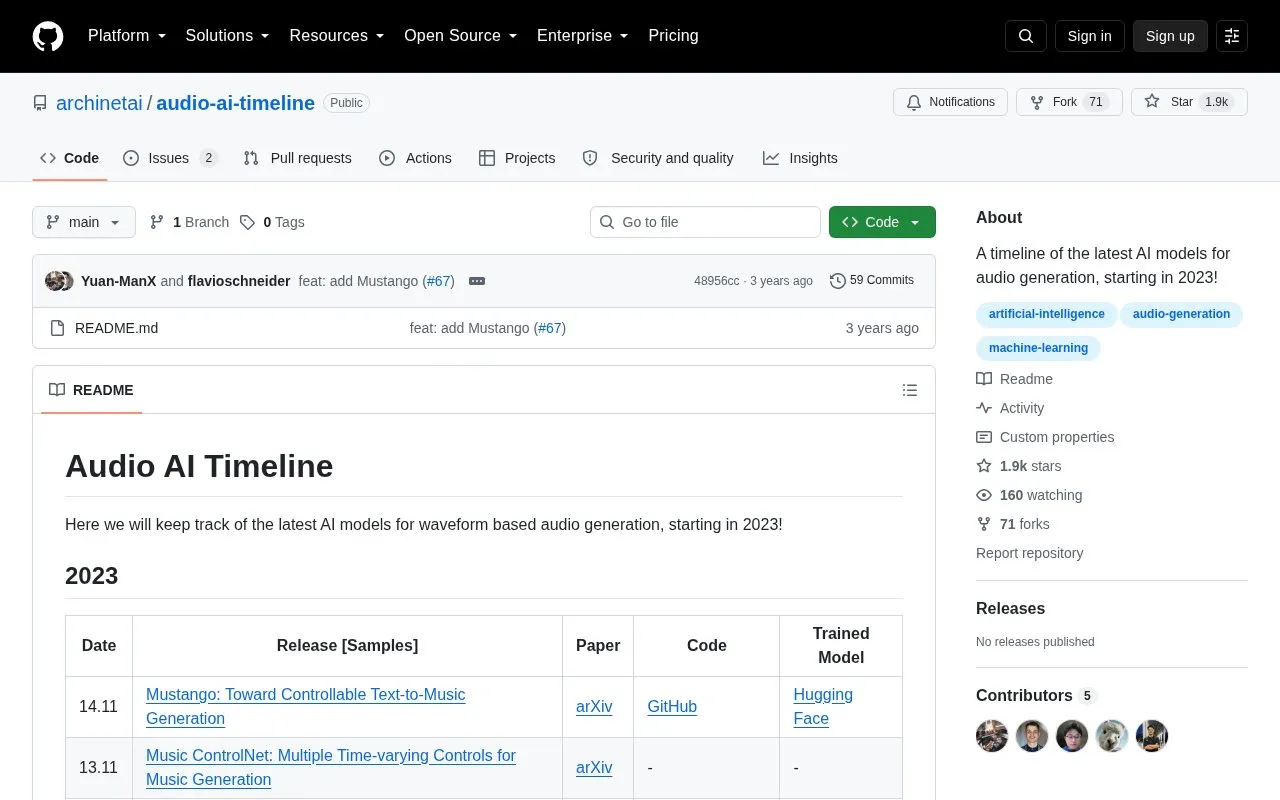1280x800 pixels.
Task: Fork the repository via Fork button
Action: 1069,102
